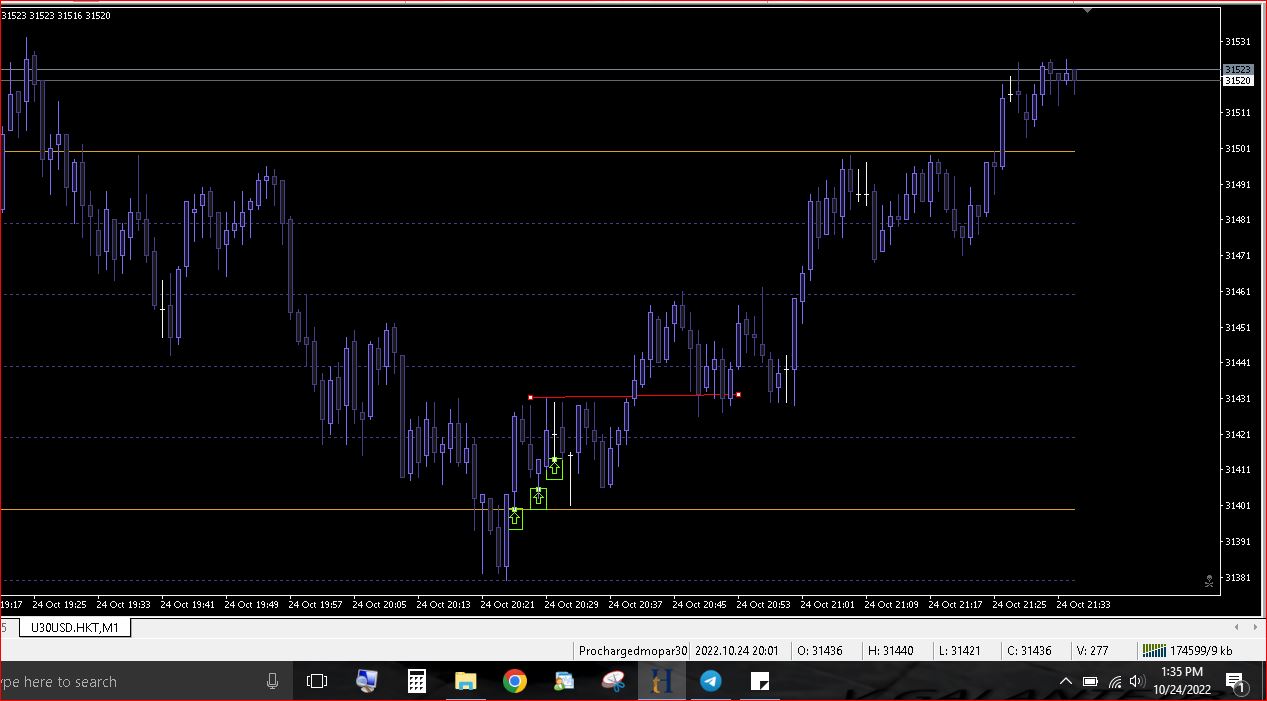Viewport: 1267px width, 701px height.
Task: Click the current price label 31520
Action: [x=1237, y=81]
